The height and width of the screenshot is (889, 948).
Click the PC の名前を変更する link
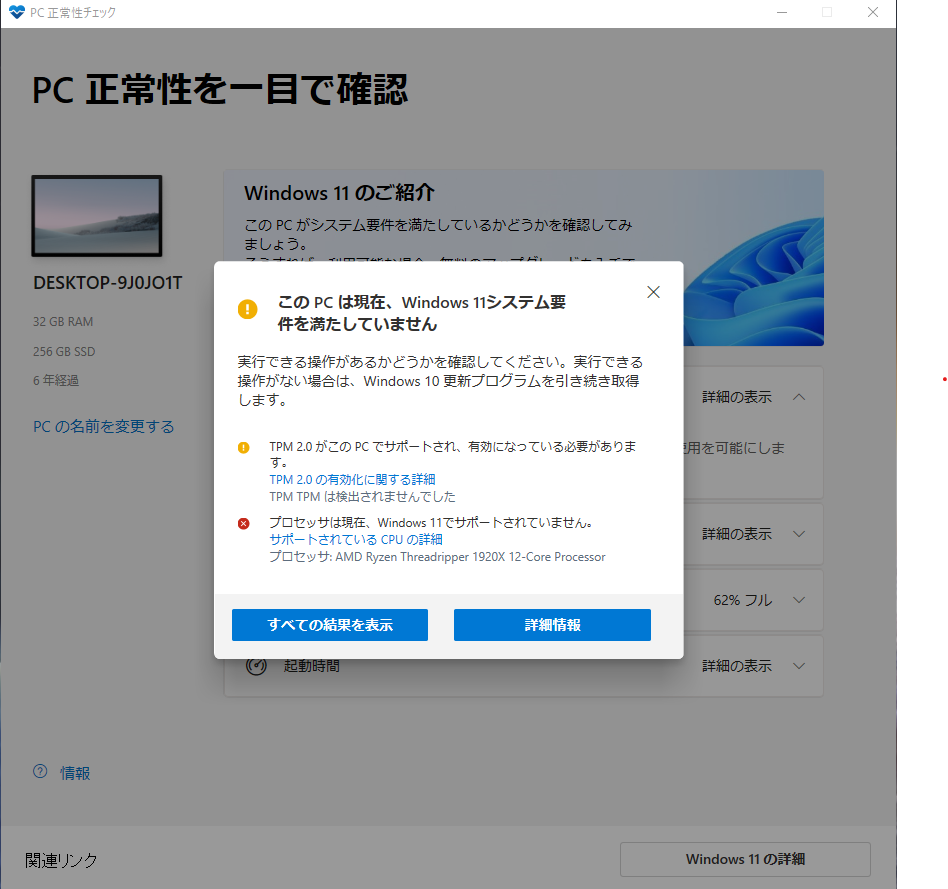[x=103, y=426]
